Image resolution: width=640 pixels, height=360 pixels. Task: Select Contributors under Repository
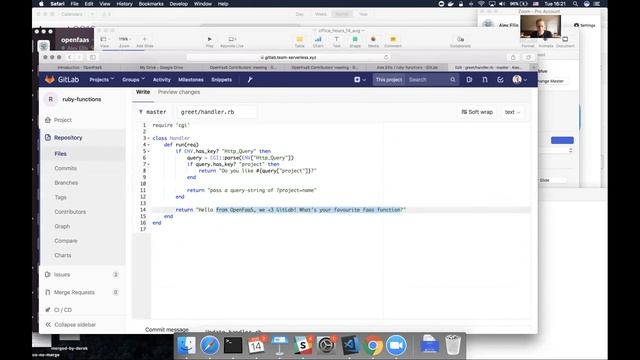70,212
